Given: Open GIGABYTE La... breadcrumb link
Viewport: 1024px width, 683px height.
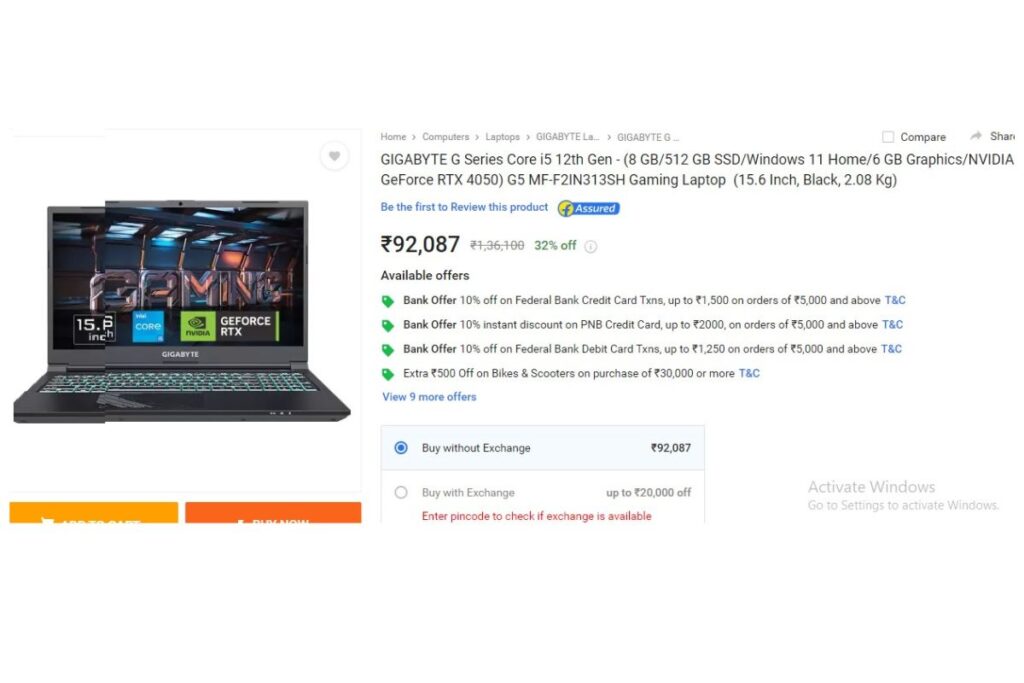Looking at the screenshot, I should point(568,136).
